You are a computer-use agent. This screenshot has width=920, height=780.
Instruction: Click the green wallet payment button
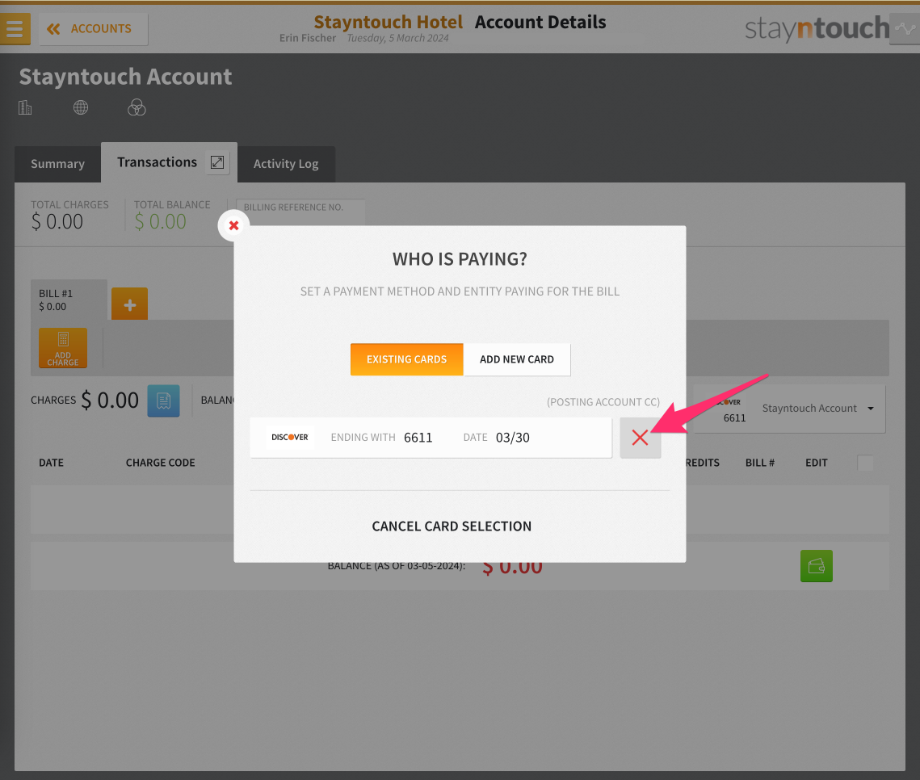pyautogui.click(x=816, y=566)
